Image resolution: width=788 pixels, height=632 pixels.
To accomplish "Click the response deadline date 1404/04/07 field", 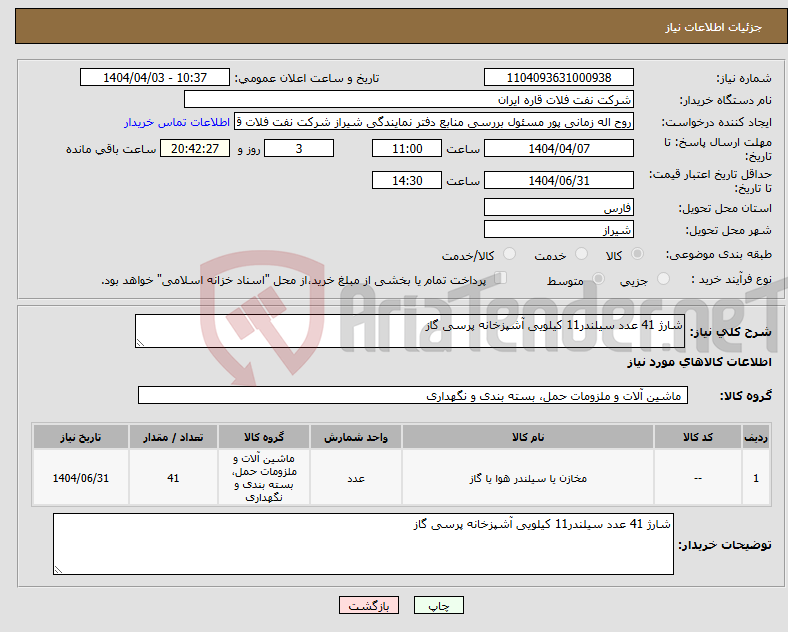I will [x=558, y=149].
